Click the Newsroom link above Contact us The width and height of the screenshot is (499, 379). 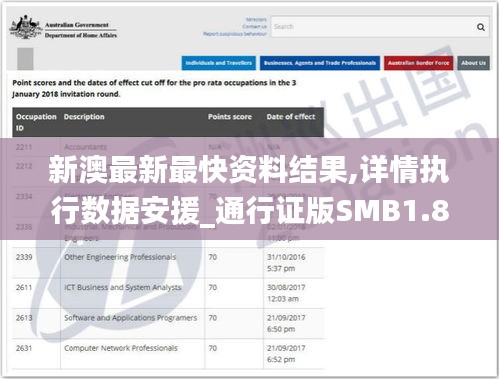pyautogui.click(x=256, y=20)
